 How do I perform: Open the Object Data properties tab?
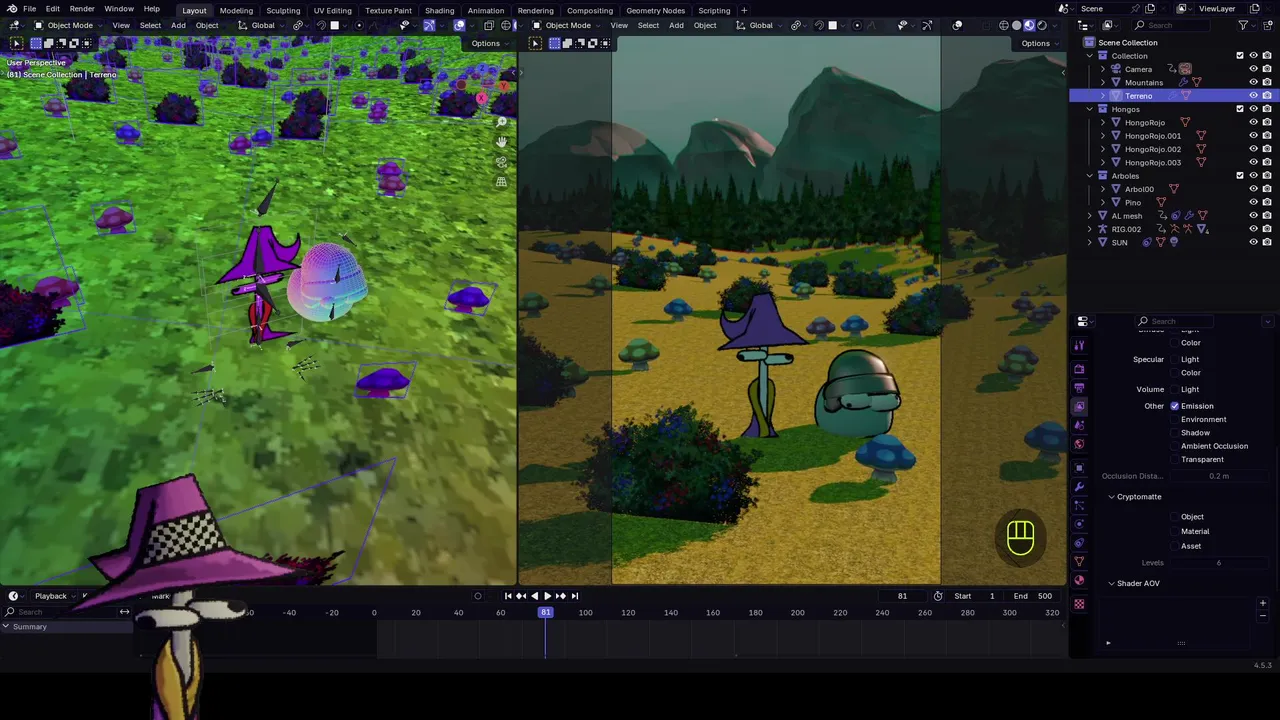tap(1079, 562)
